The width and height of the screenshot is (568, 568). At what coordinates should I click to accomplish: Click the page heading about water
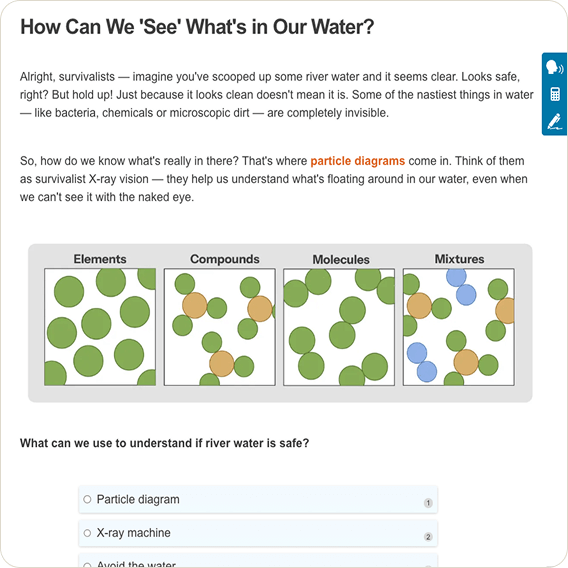(x=197, y=27)
